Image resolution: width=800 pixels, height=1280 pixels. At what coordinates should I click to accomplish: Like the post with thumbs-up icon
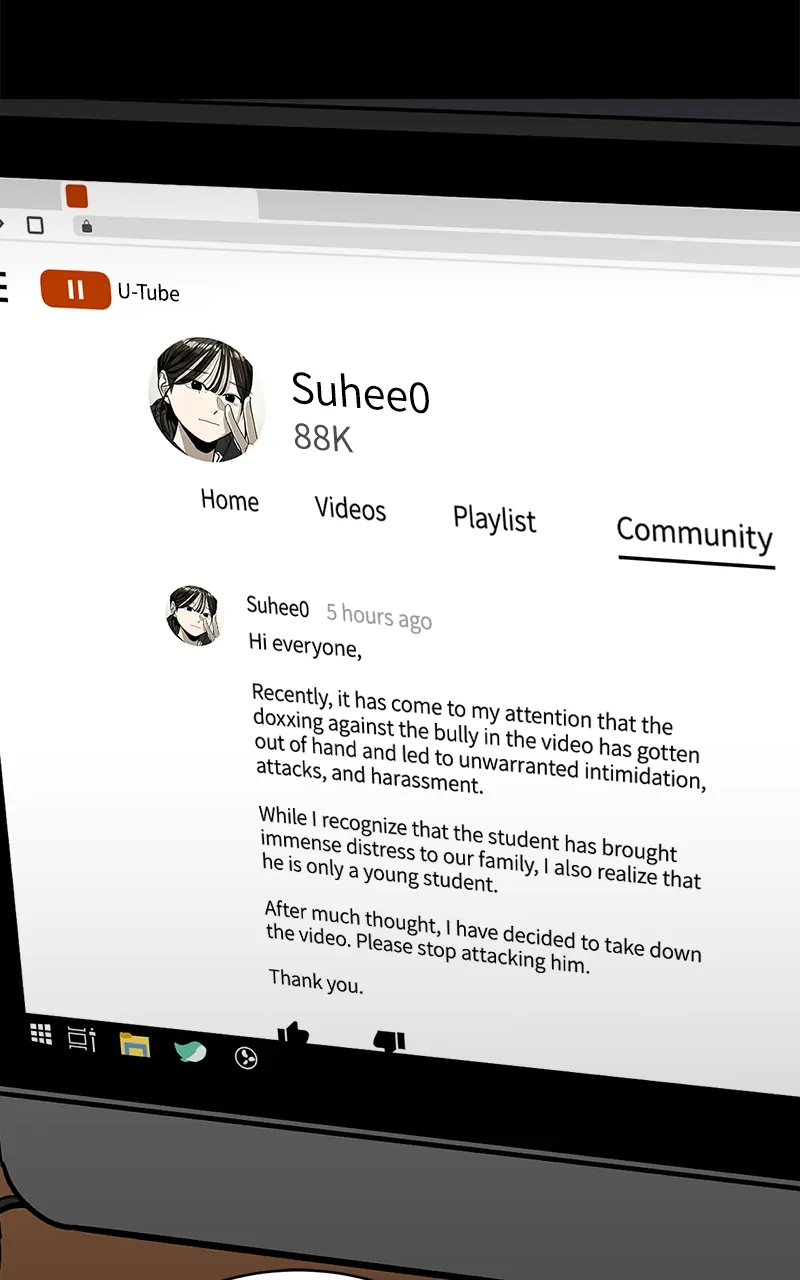click(292, 1033)
